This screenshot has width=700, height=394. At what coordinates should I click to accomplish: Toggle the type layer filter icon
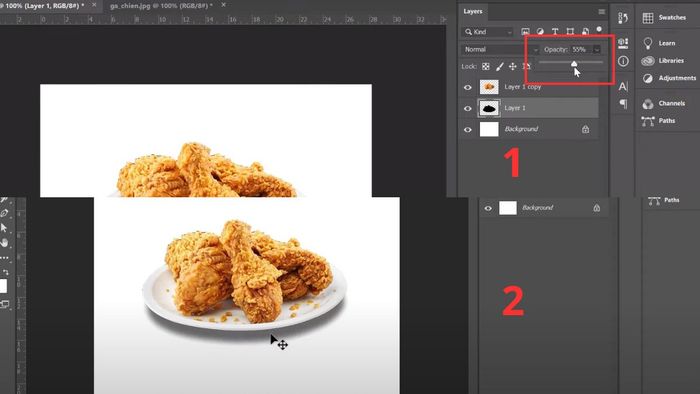[555, 32]
